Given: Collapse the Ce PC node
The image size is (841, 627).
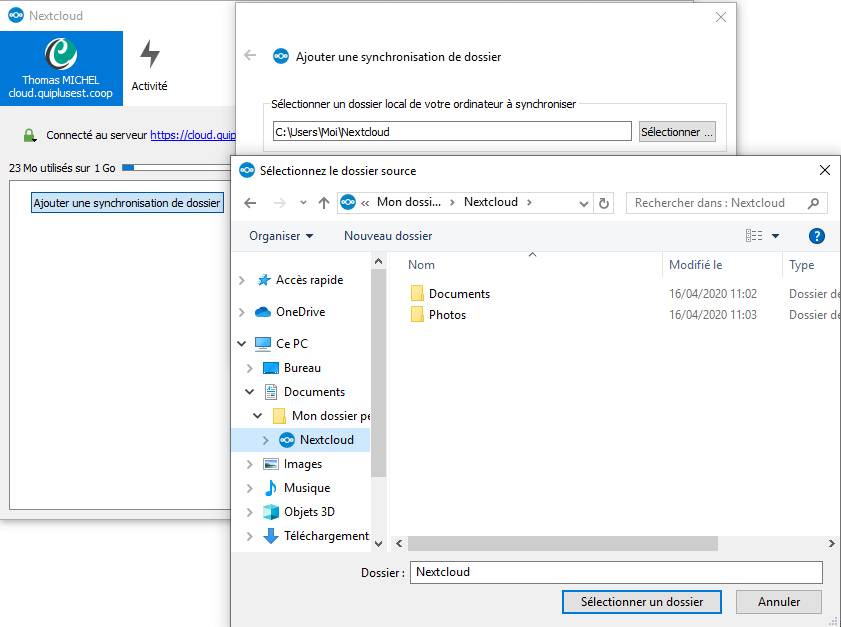Looking at the screenshot, I should [241, 344].
